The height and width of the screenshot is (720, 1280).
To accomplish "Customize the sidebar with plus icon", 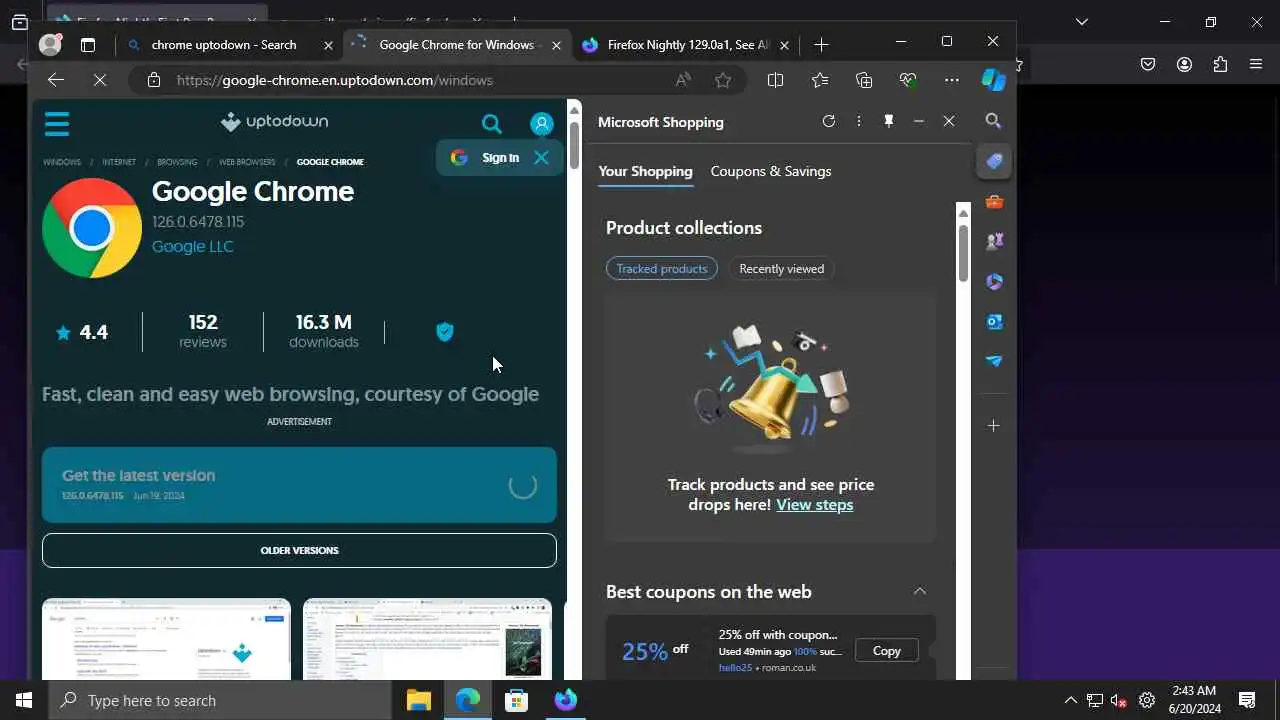I will coord(993,426).
